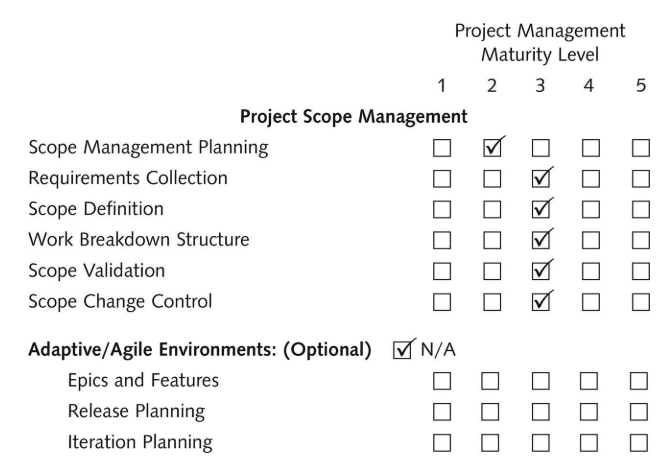The width and height of the screenshot is (669, 463).
Task: Uncheck level 3 for Scope Validation
Action: pos(541,271)
